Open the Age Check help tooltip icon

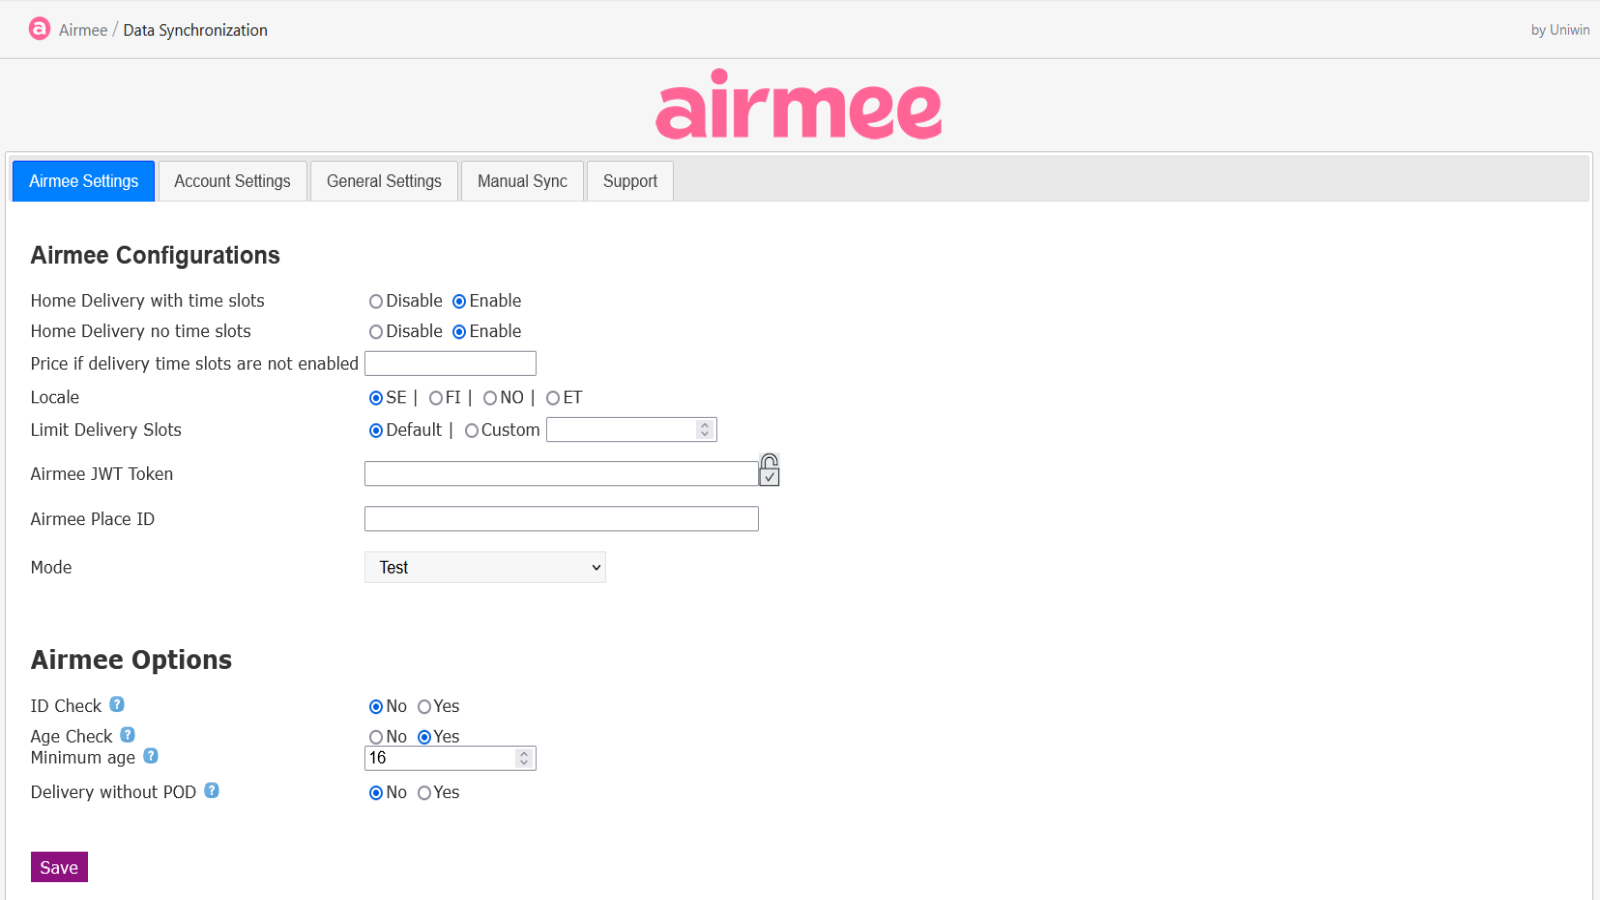click(128, 734)
